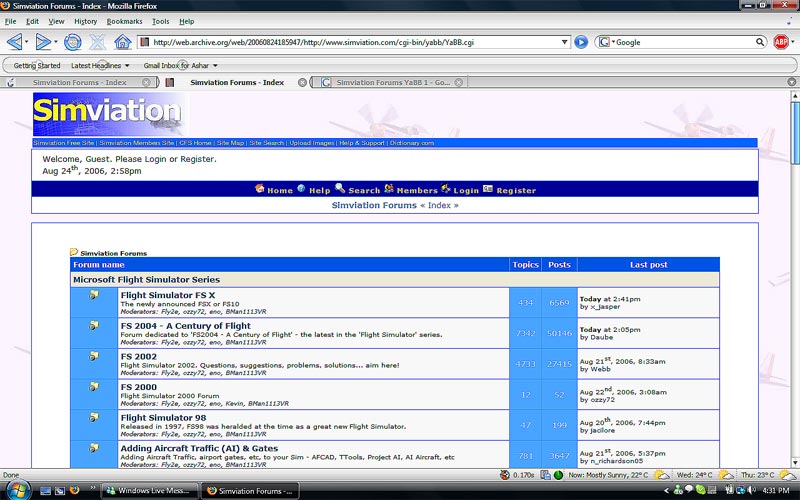This screenshot has height=500, width=800.
Task: Expand the Gmail Inbox for Ashar dropdown
Action: (215, 66)
